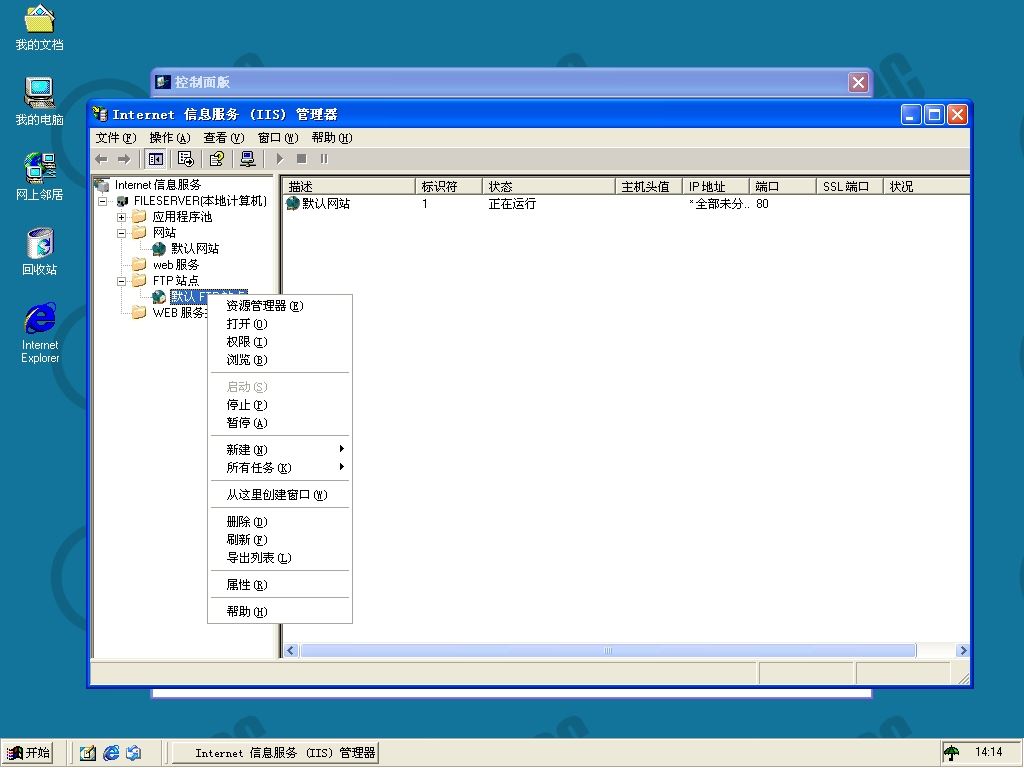The width and height of the screenshot is (1024, 768).
Task: Collapse the 网站 tree node
Action: [121, 233]
